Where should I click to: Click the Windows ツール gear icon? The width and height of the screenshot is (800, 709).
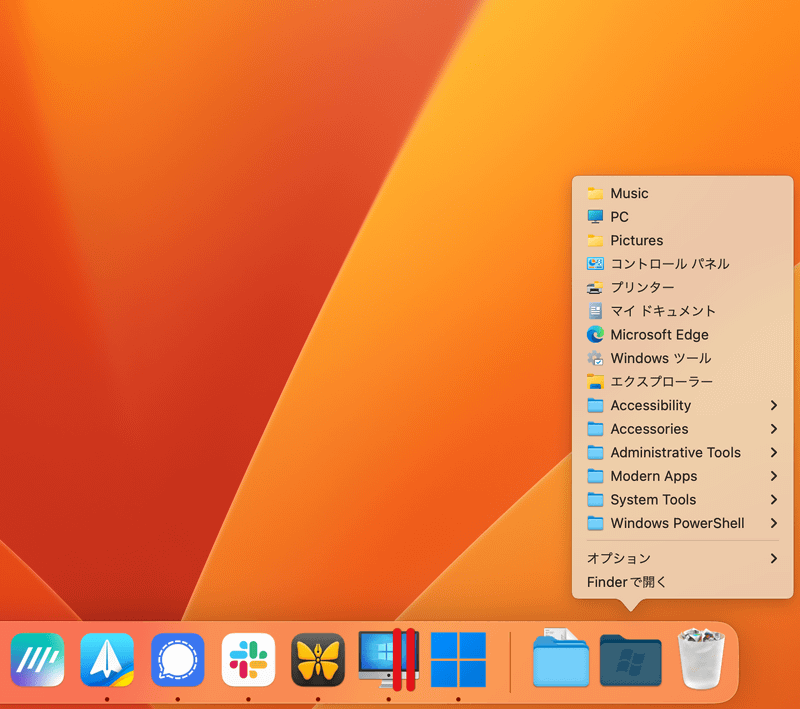point(595,358)
